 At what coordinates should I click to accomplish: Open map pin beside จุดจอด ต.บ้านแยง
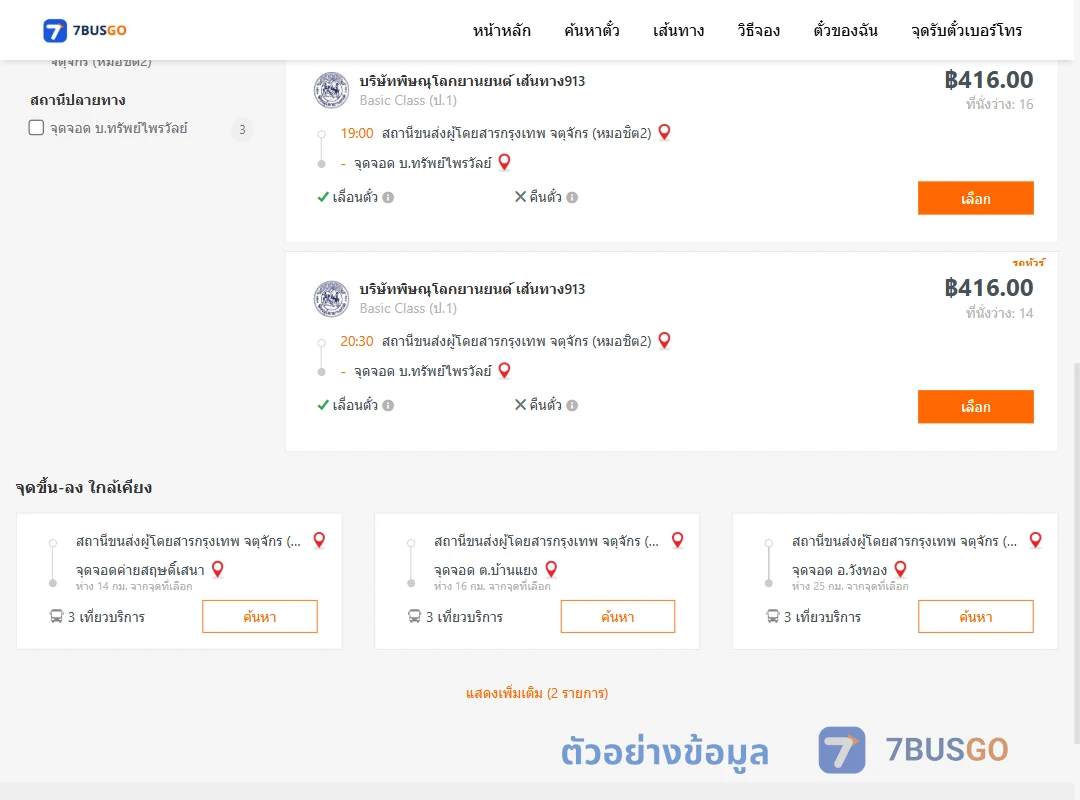click(x=551, y=569)
